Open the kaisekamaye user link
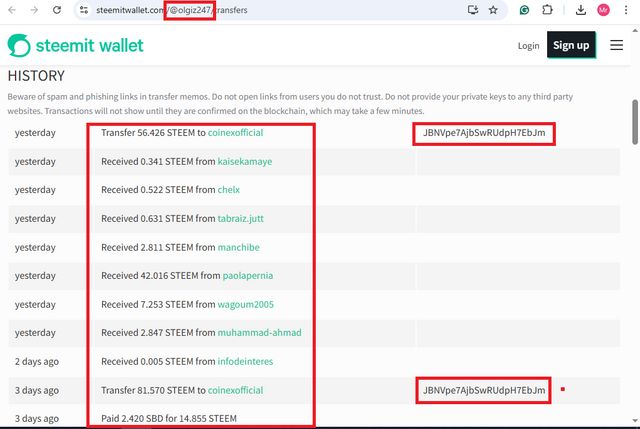Screen dimensions: 640x429 click(x=244, y=162)
